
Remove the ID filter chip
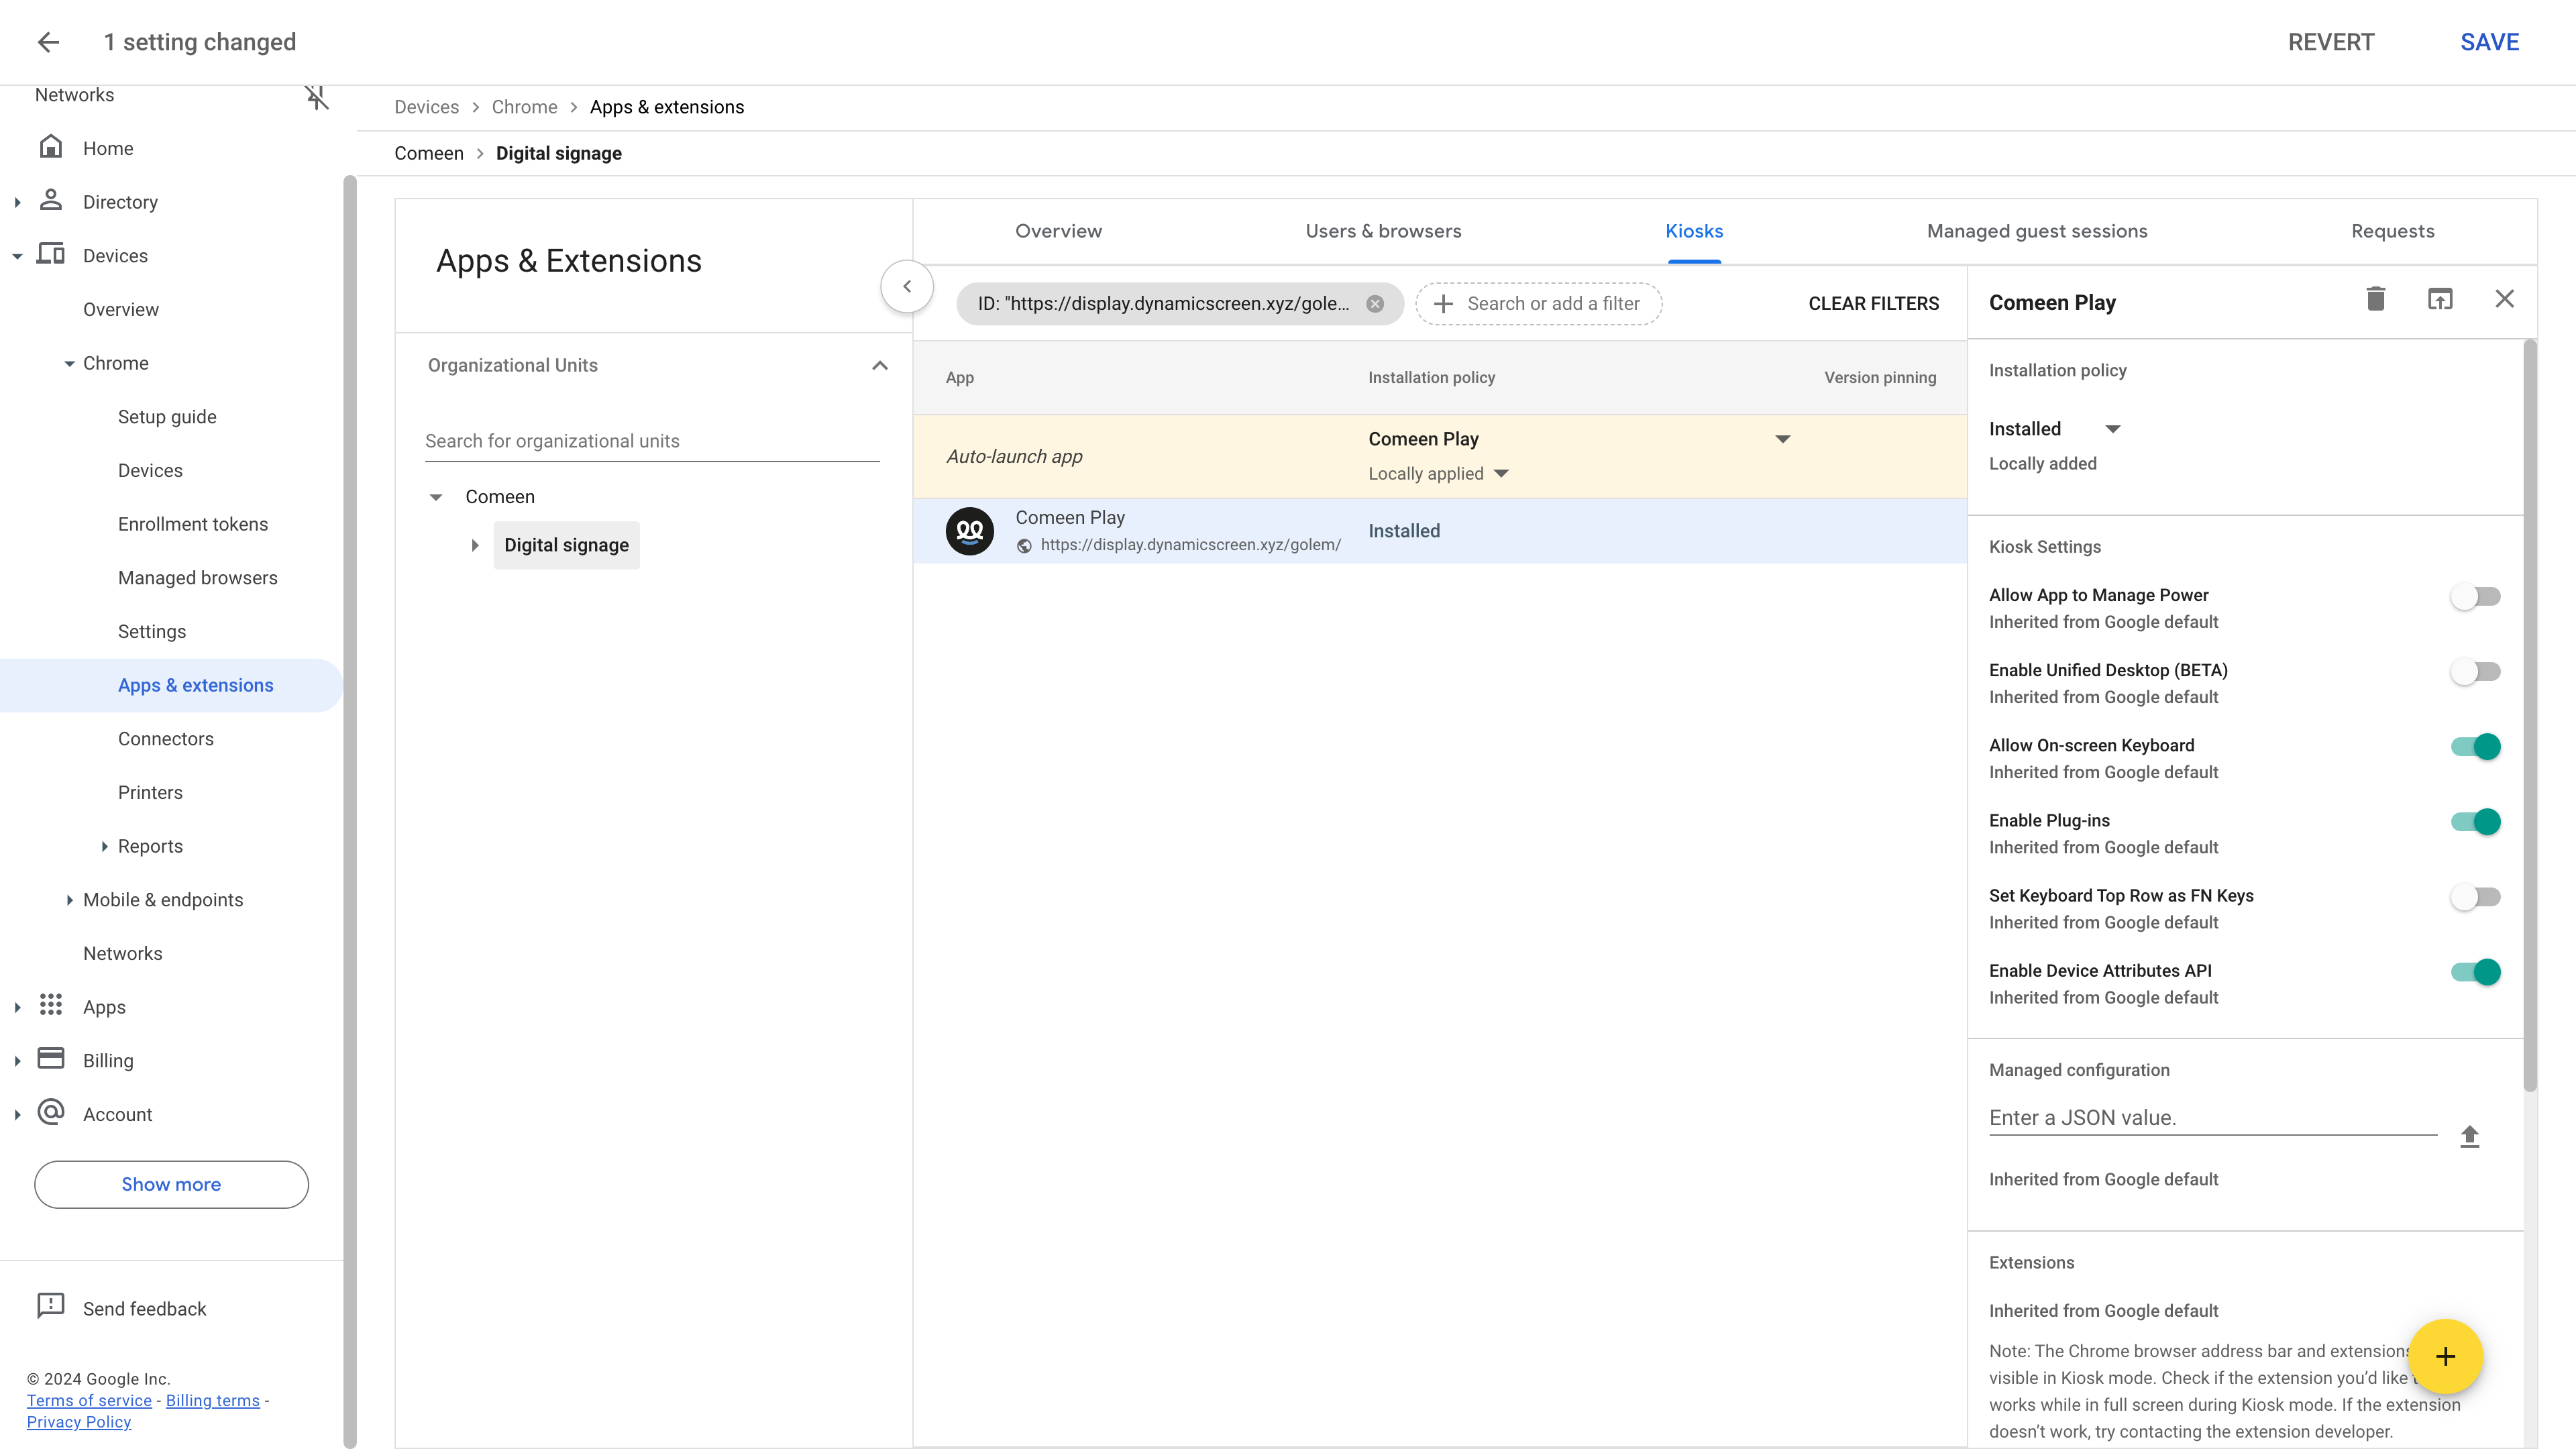click(1375, 304)
